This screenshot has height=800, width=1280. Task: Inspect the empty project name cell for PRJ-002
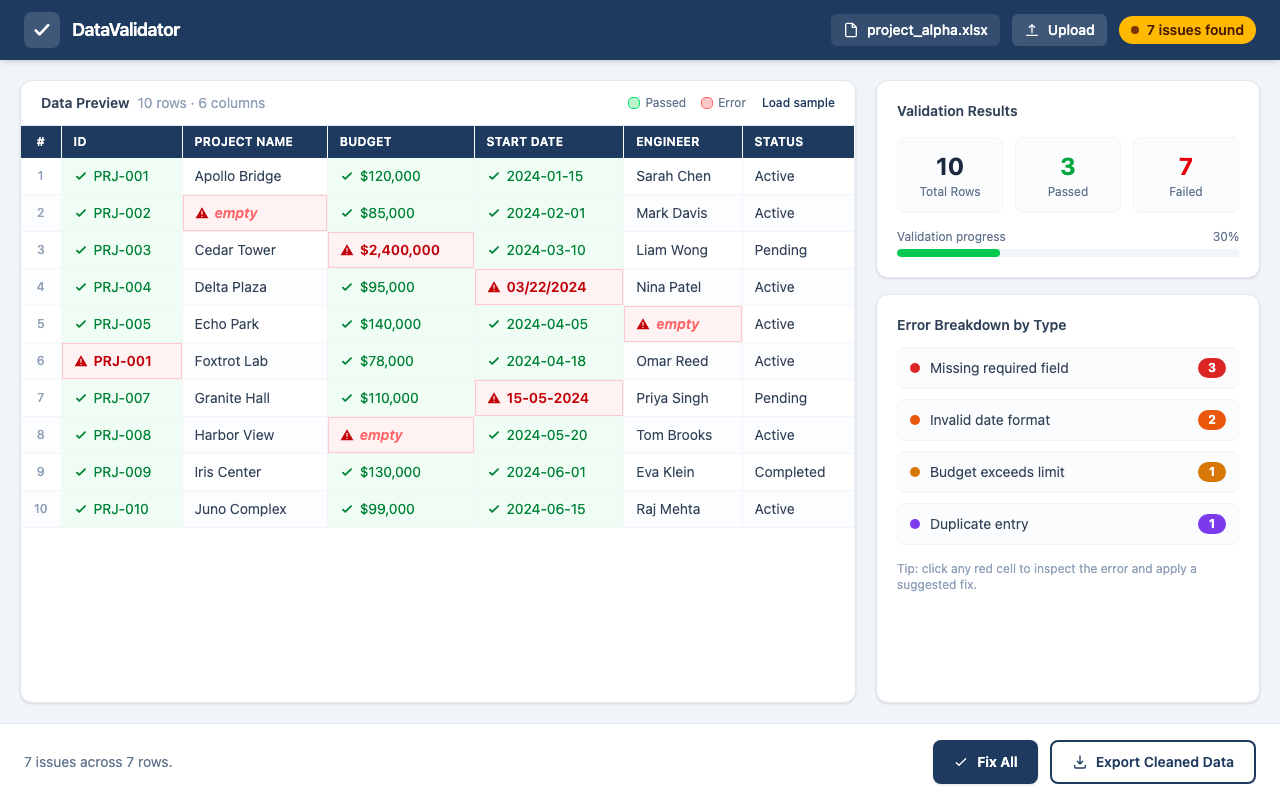point(255,213)
